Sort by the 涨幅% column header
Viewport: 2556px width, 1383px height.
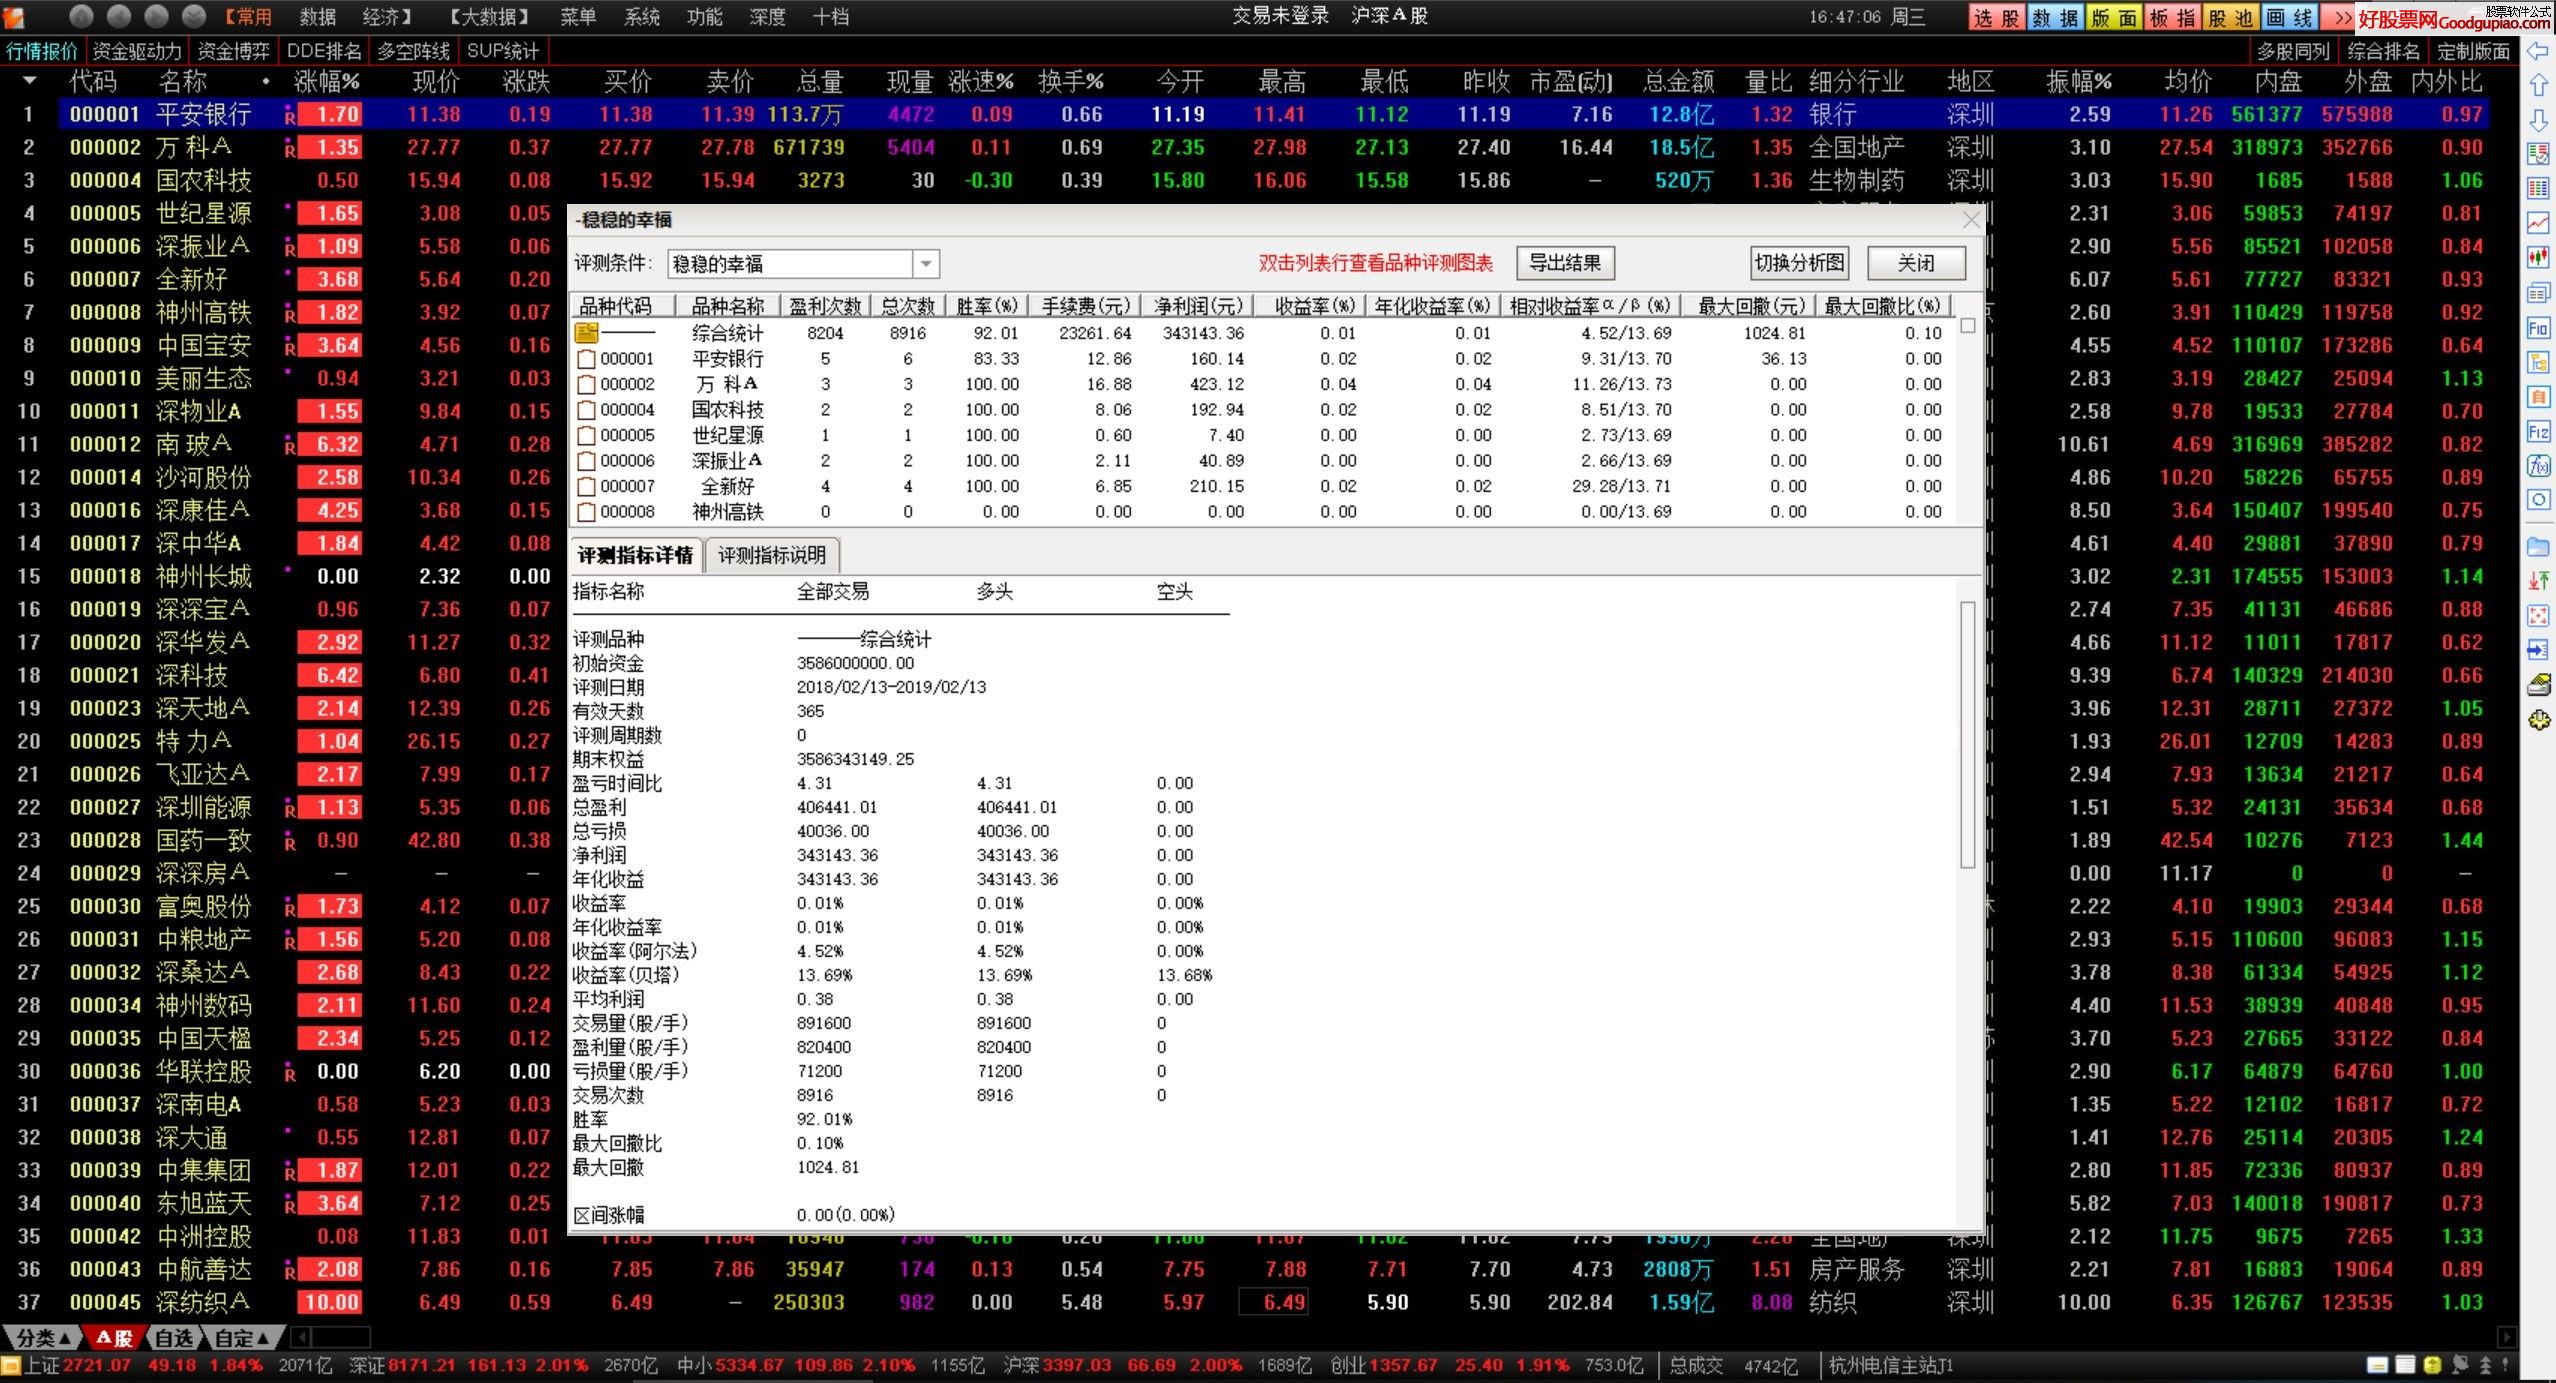[326, 81]
